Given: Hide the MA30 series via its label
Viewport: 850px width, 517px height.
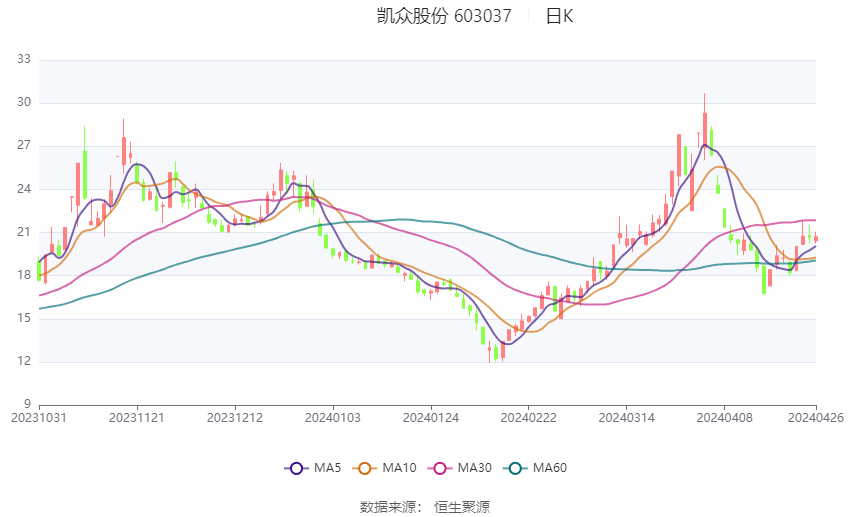Looking at the screenshot, I should pos(475,468).
